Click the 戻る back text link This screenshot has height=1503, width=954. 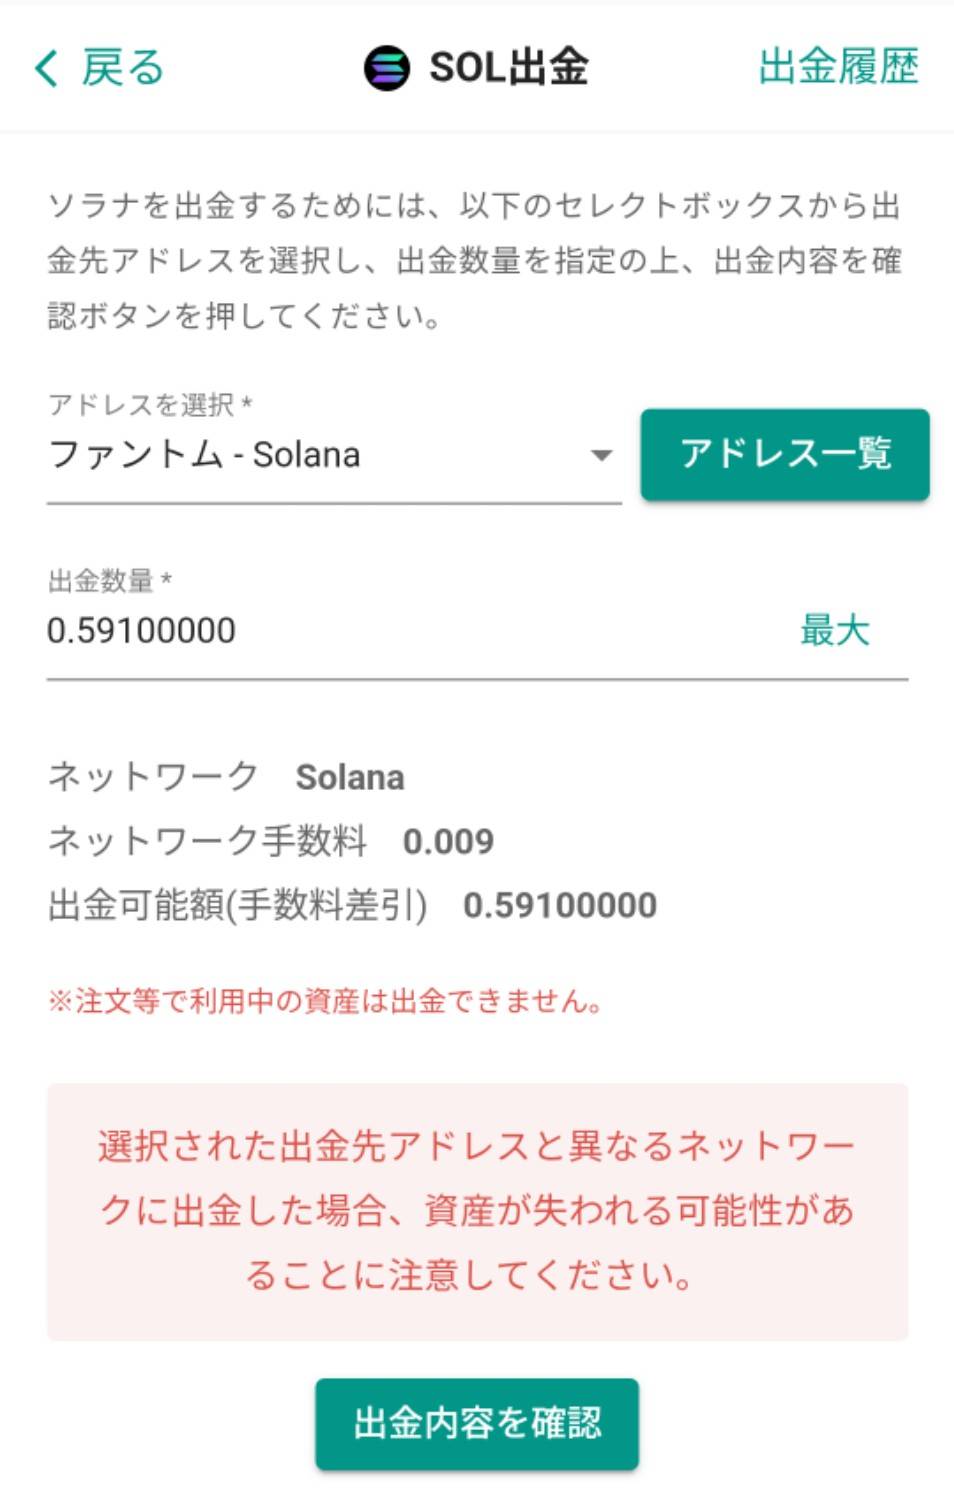coord(122,68)
